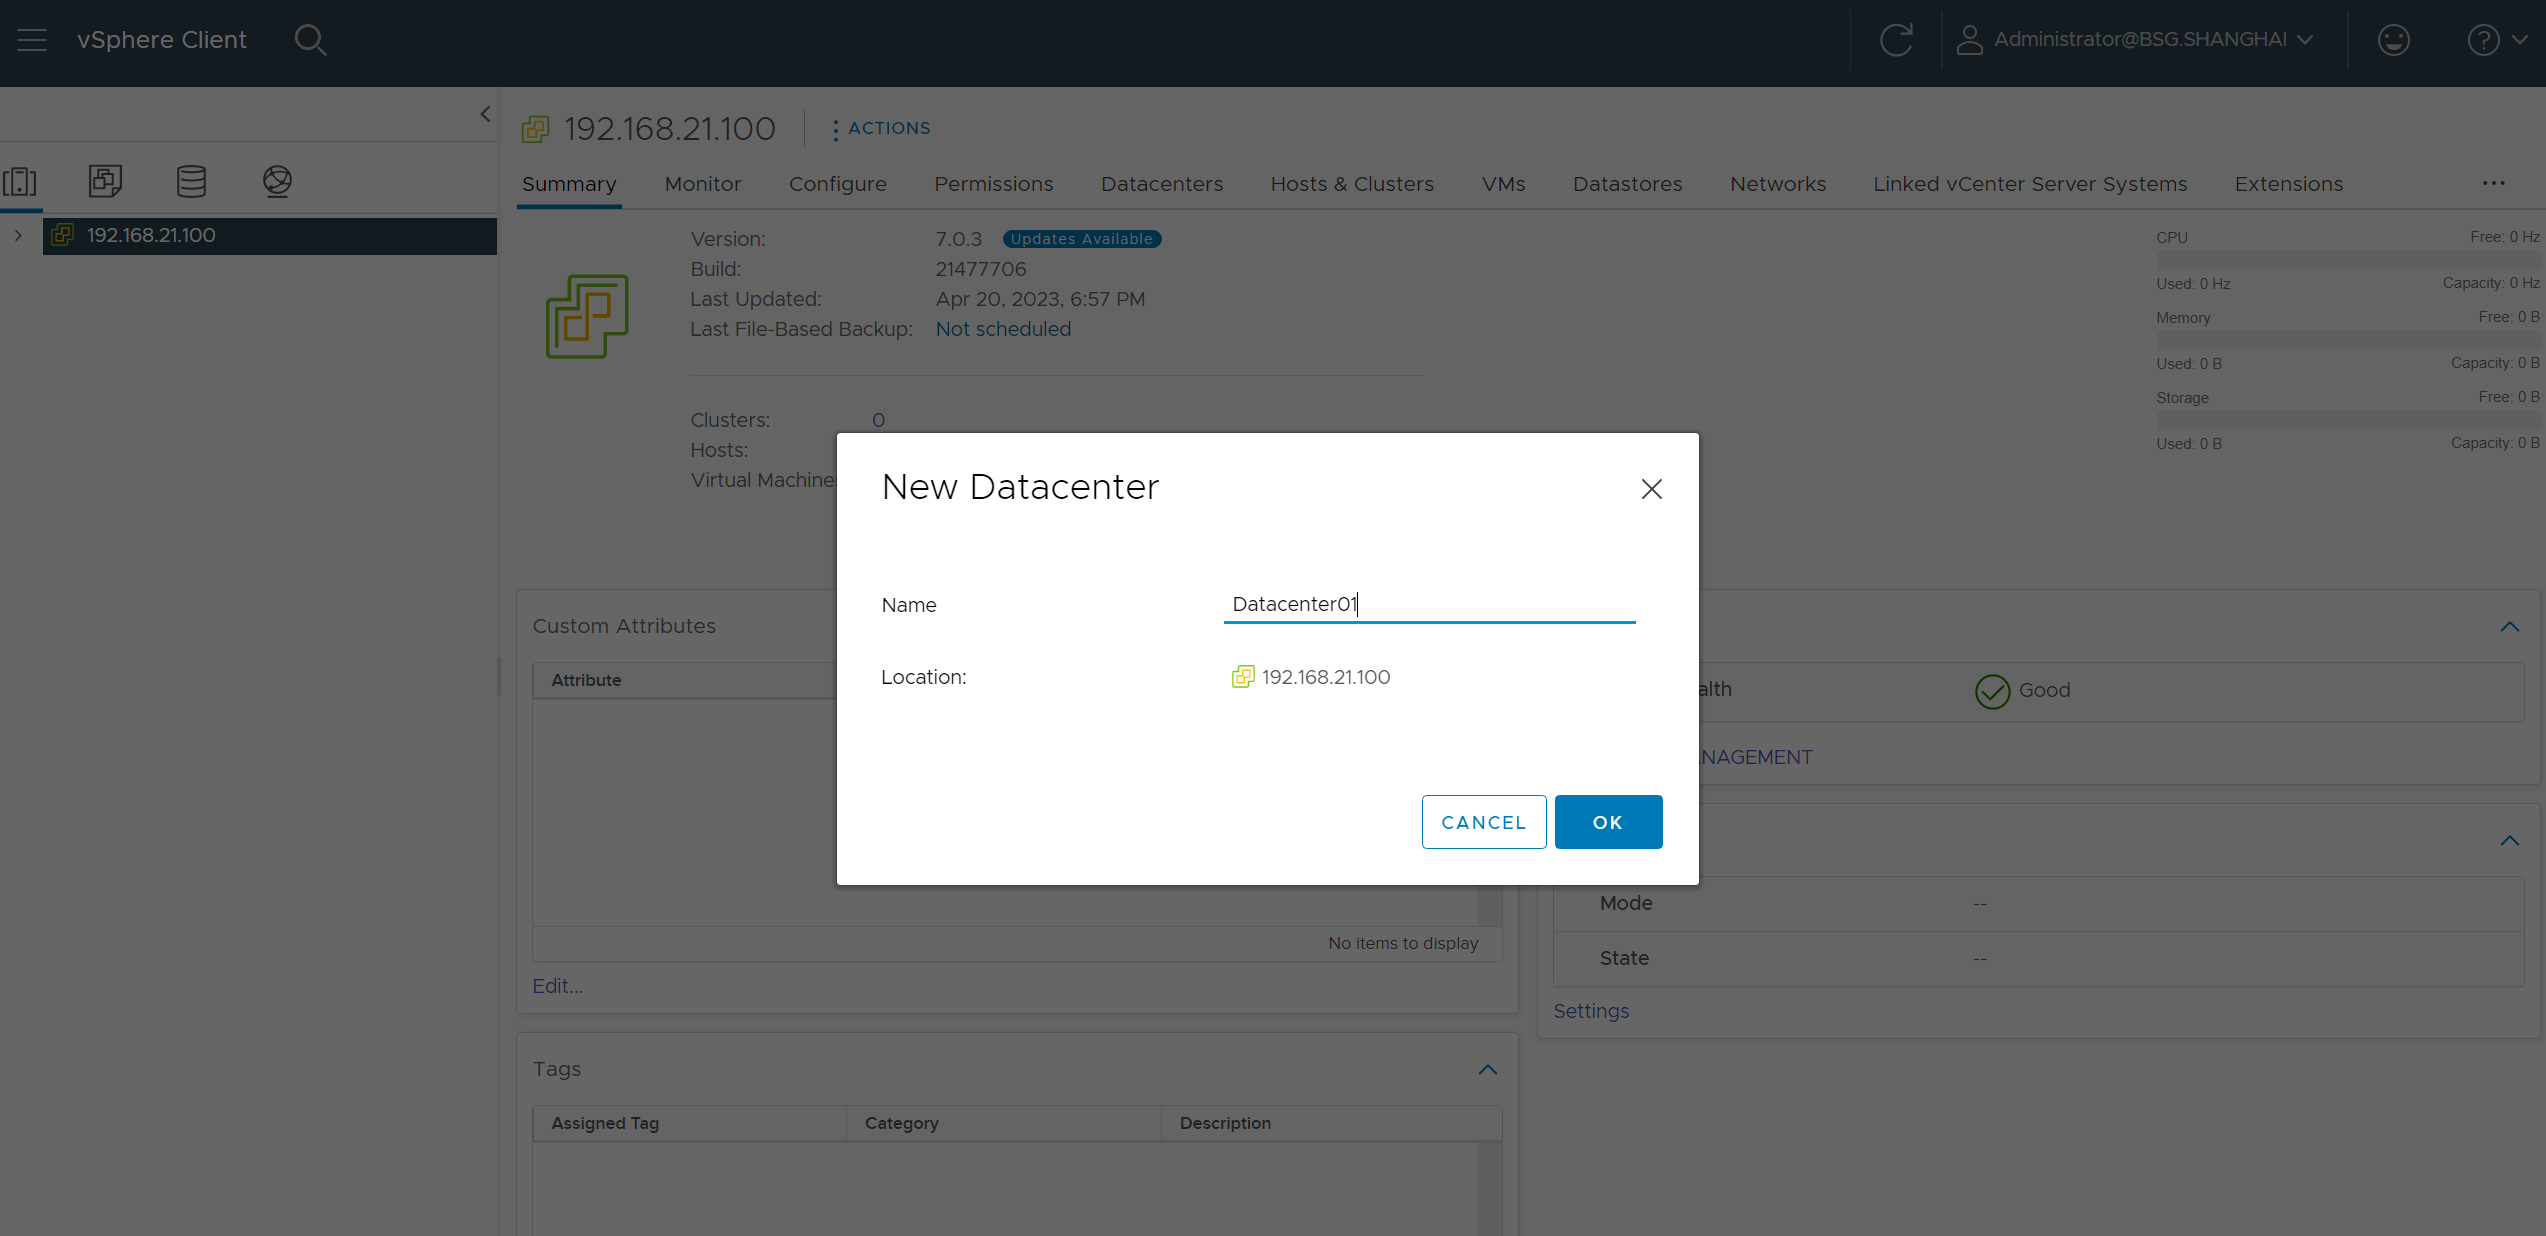Expand the 192.168.21.100 tree node
The width and height of the screenshot is (2546, 1236).
(x=18, y=236)
